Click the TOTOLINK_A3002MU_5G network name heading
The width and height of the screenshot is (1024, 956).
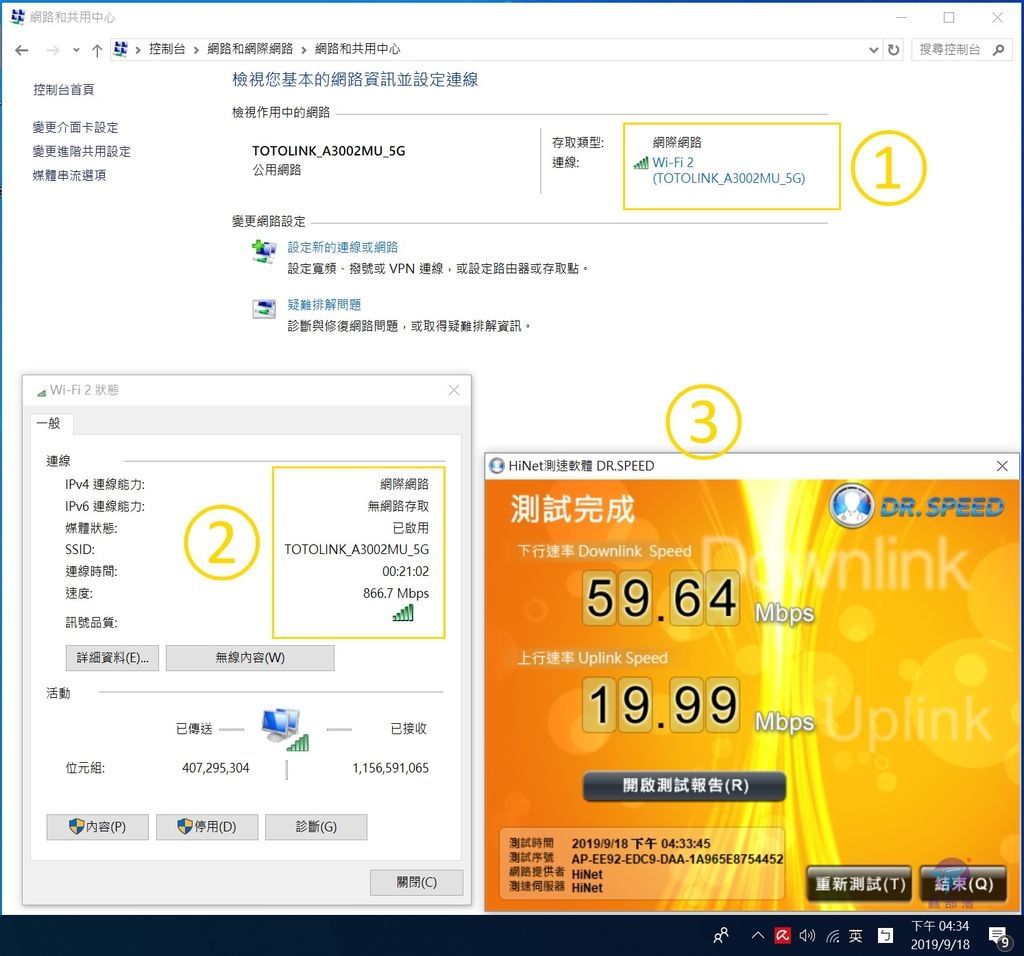click(x=328, y=151)
